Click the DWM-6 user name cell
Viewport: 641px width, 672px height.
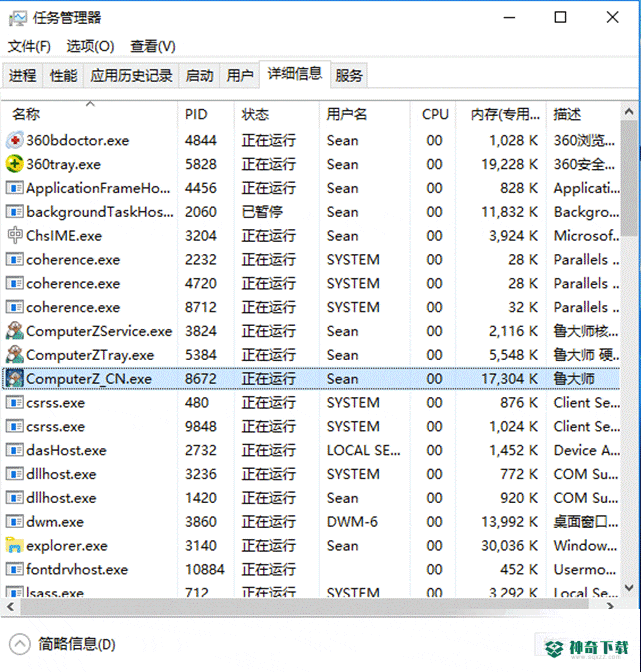352,522
